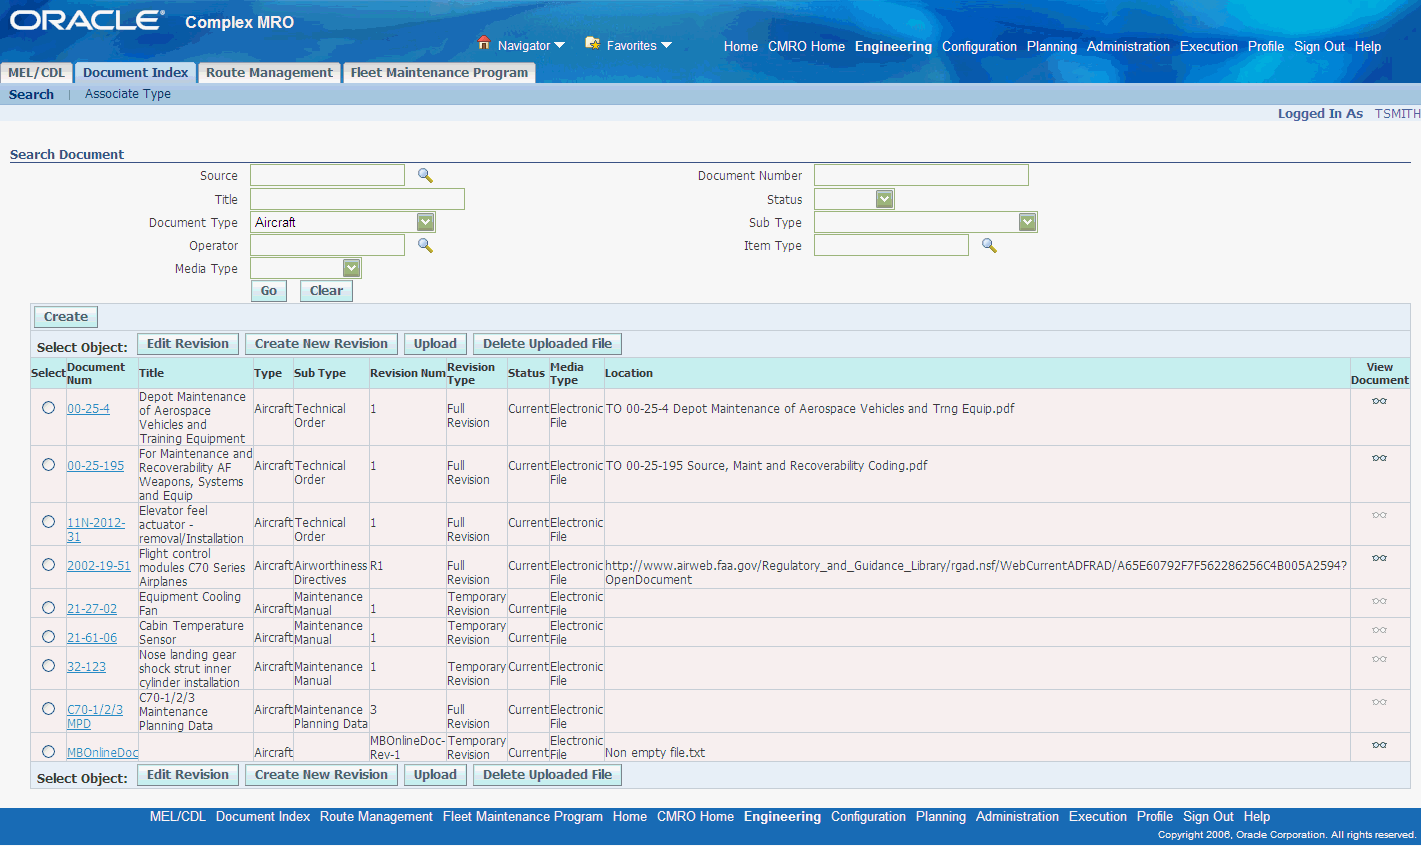Click the bottom Upload button
Viewport: 1421px width, 846px height.
[435, 775]
